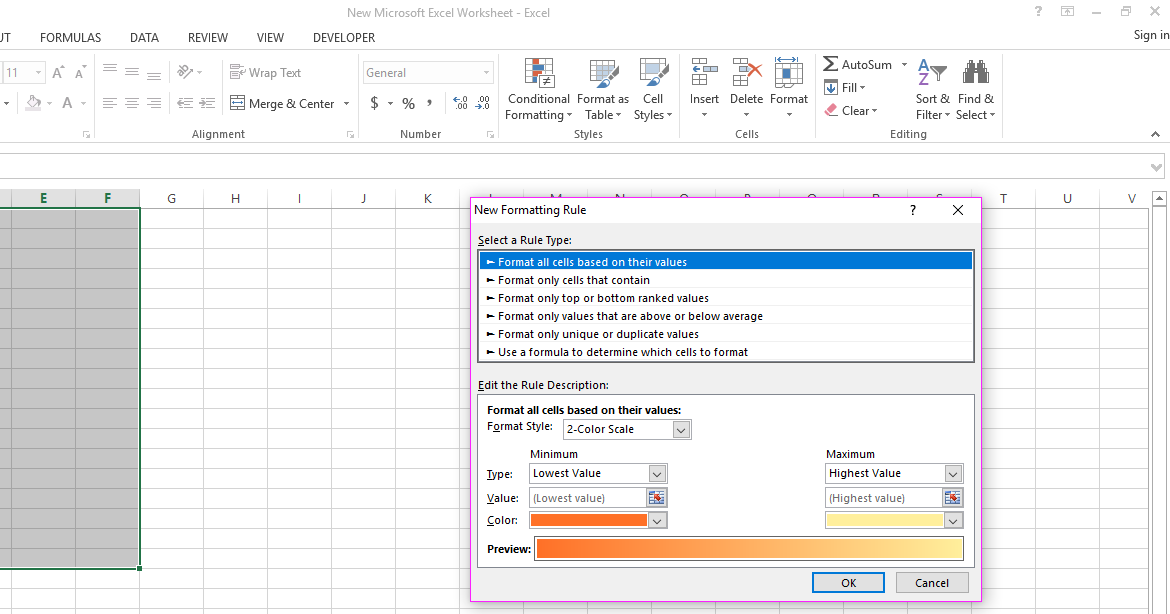Apply Percent Style number format
This screenshot has width=1170, height=614.
[407, 102]
